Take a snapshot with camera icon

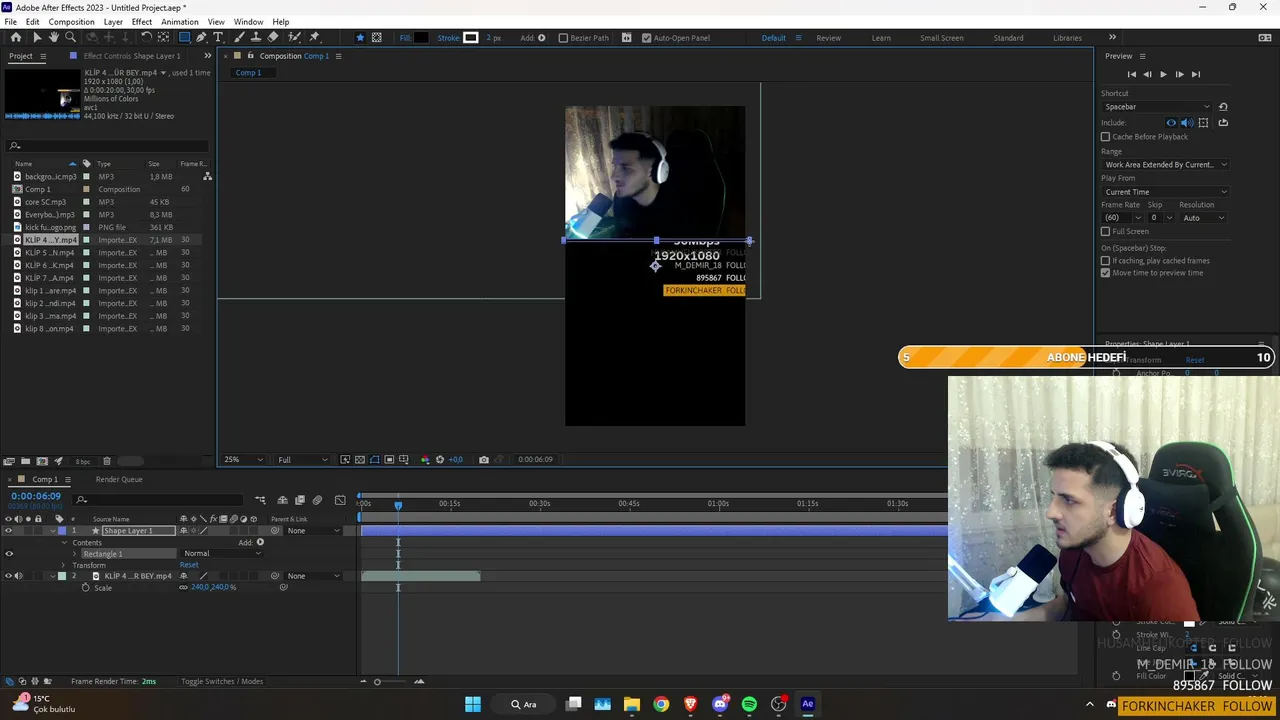pos(484,459)
